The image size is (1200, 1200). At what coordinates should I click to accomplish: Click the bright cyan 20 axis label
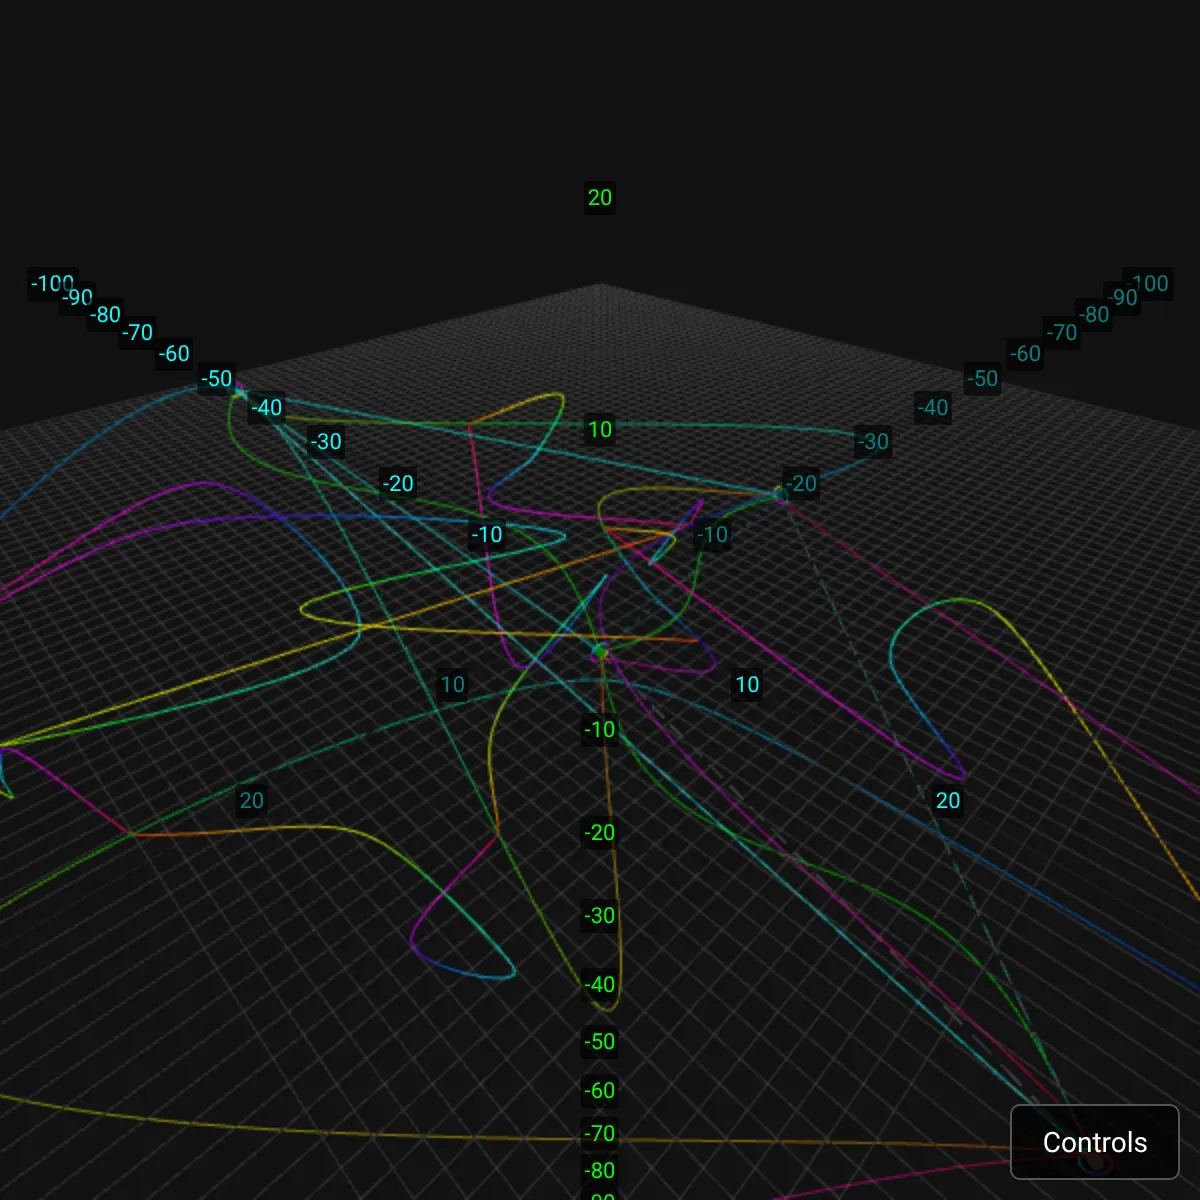tap(948, 801)
